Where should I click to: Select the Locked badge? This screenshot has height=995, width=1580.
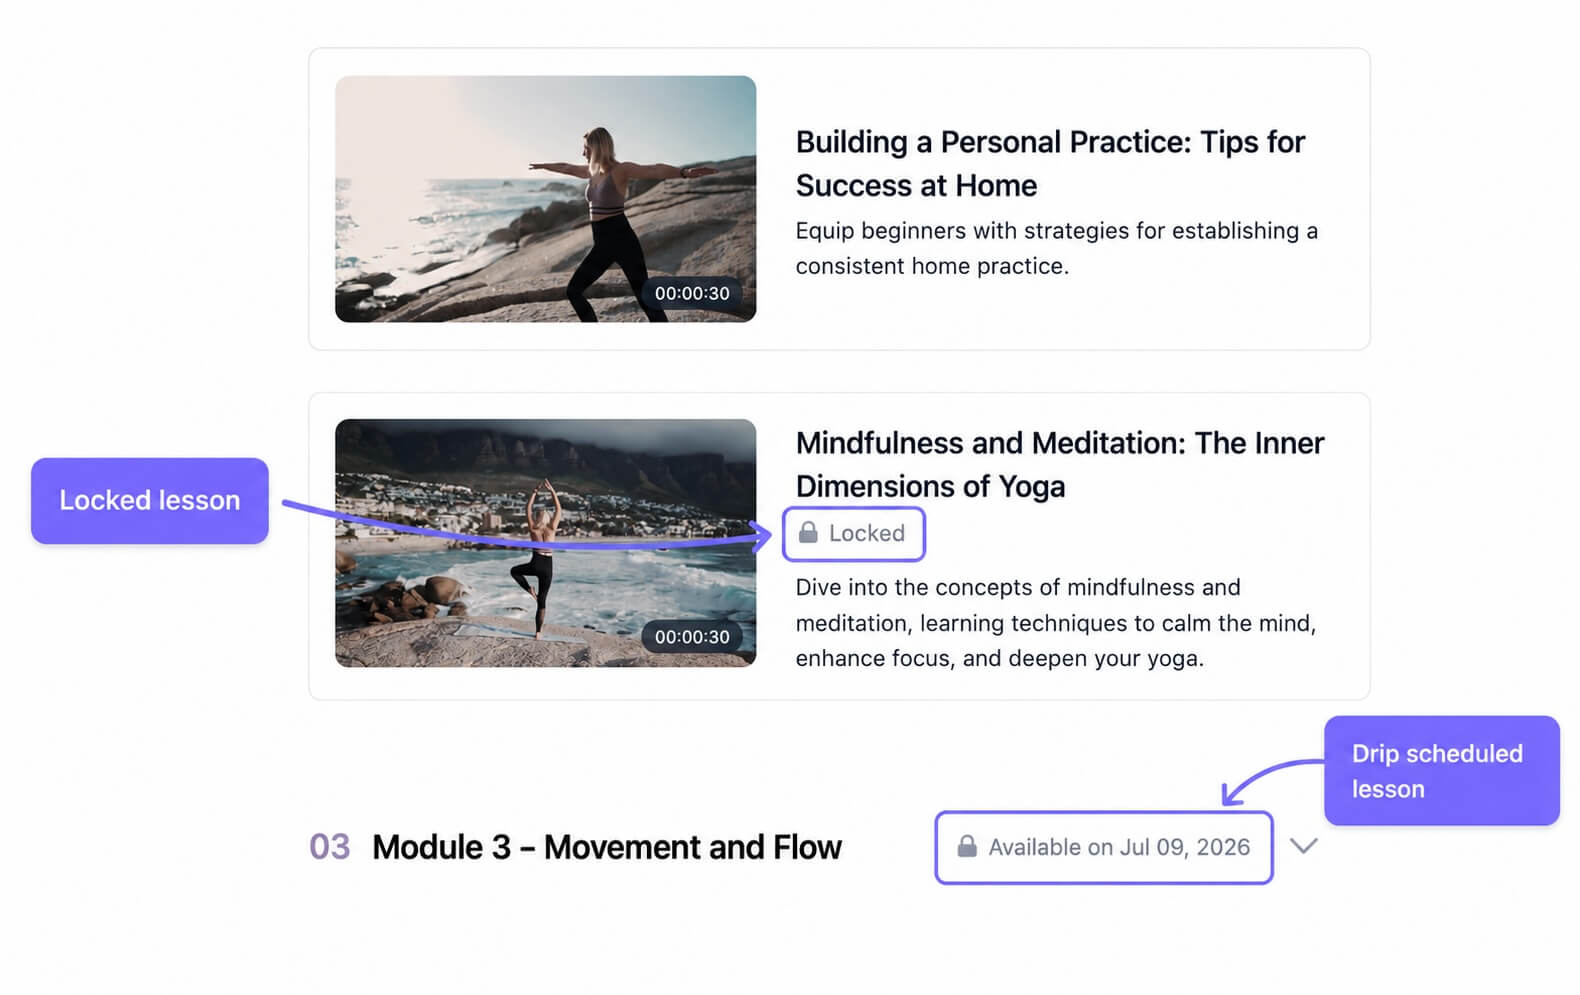(x=854, y=533)
